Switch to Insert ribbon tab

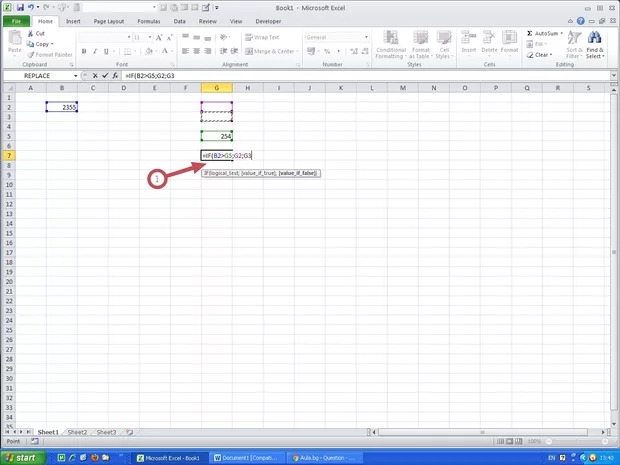(73, 21)
